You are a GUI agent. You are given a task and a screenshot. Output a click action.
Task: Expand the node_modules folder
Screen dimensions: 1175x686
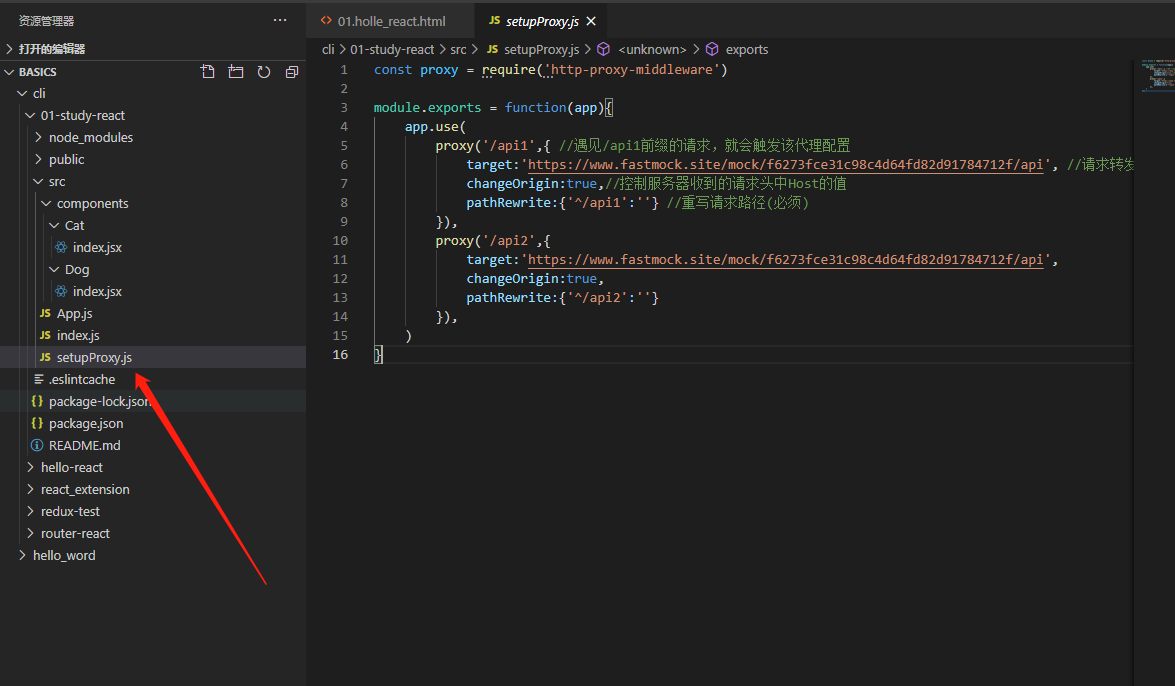pyautogui.click(x=38, y=137)
